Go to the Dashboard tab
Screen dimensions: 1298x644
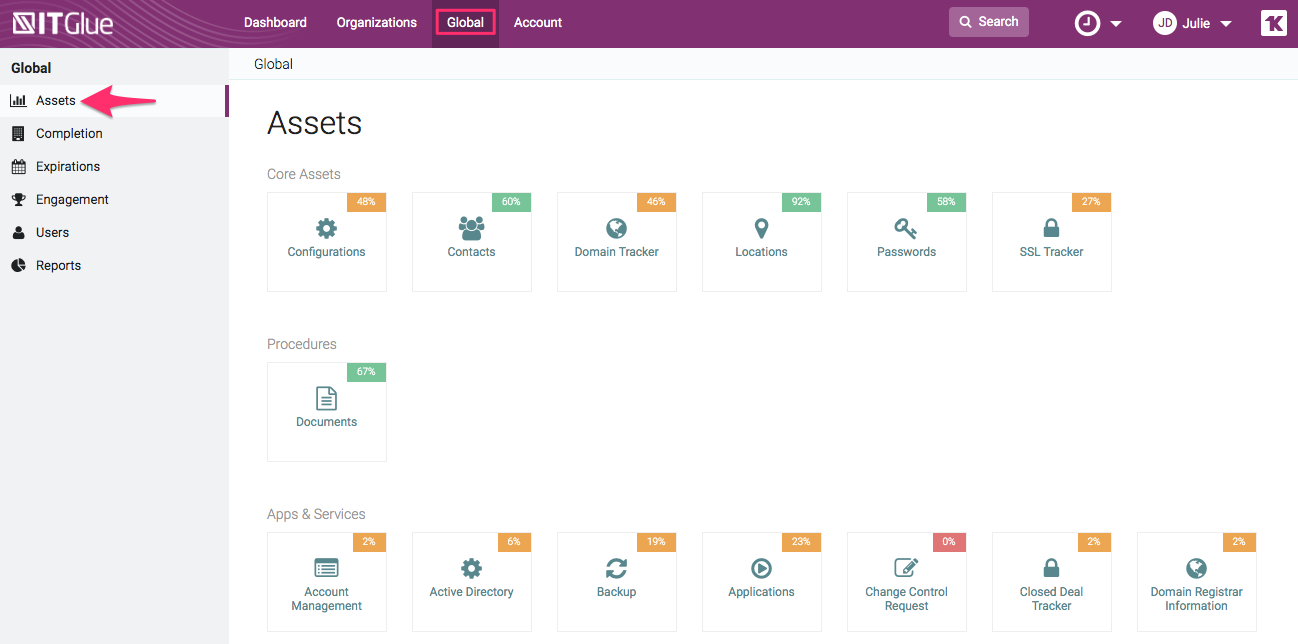point(275,22)
